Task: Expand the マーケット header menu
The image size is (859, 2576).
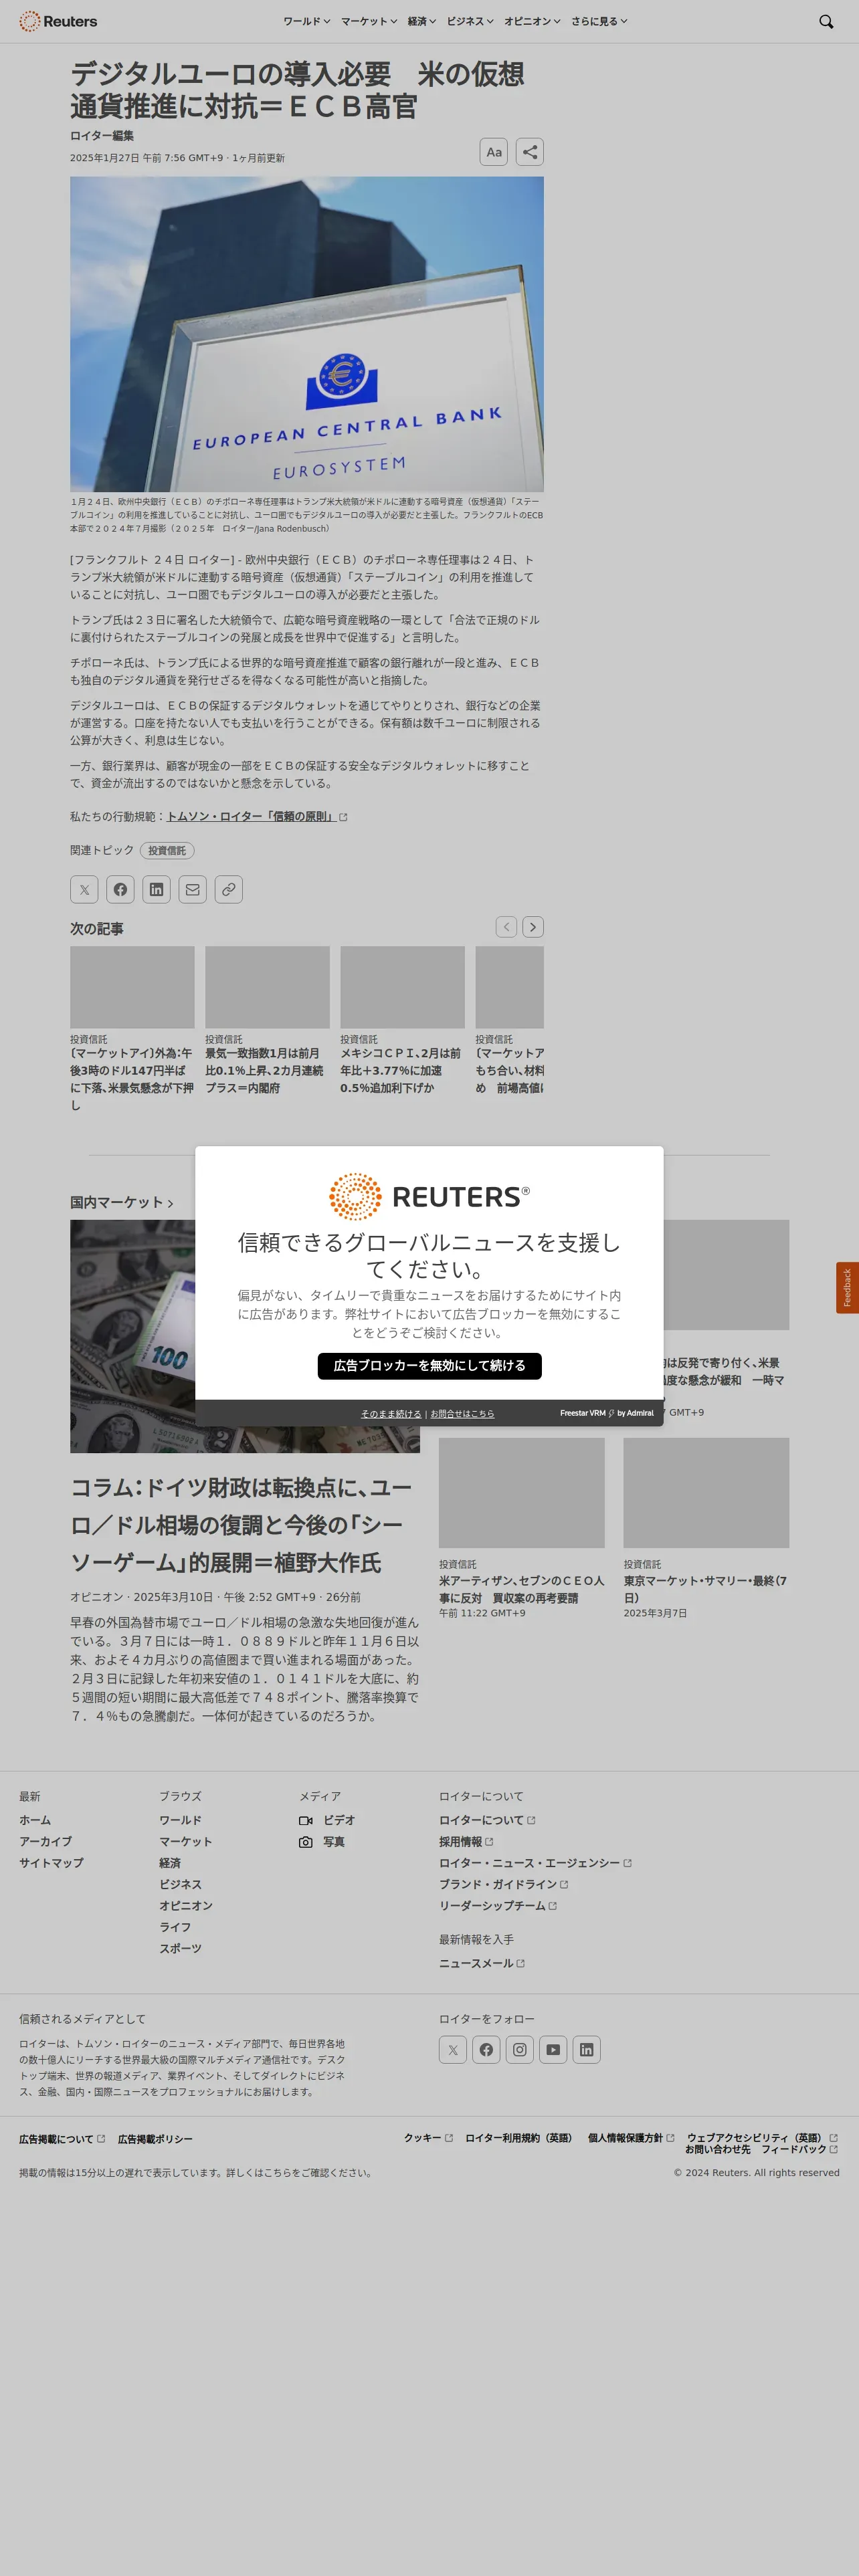Action: (x=369, y=21)
